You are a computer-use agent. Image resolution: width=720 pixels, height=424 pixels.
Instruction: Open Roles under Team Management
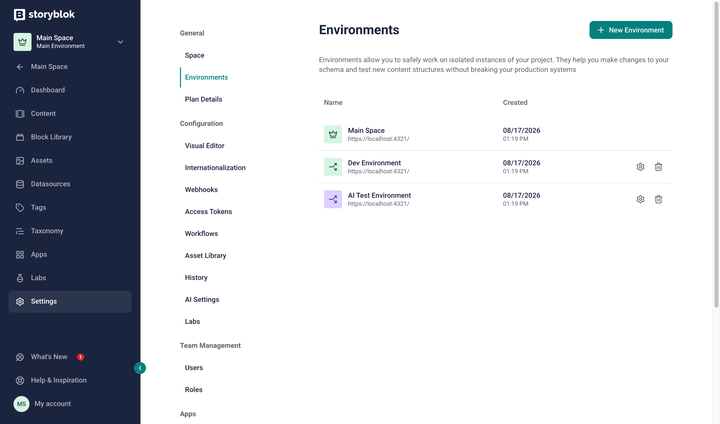coord(193,390)
